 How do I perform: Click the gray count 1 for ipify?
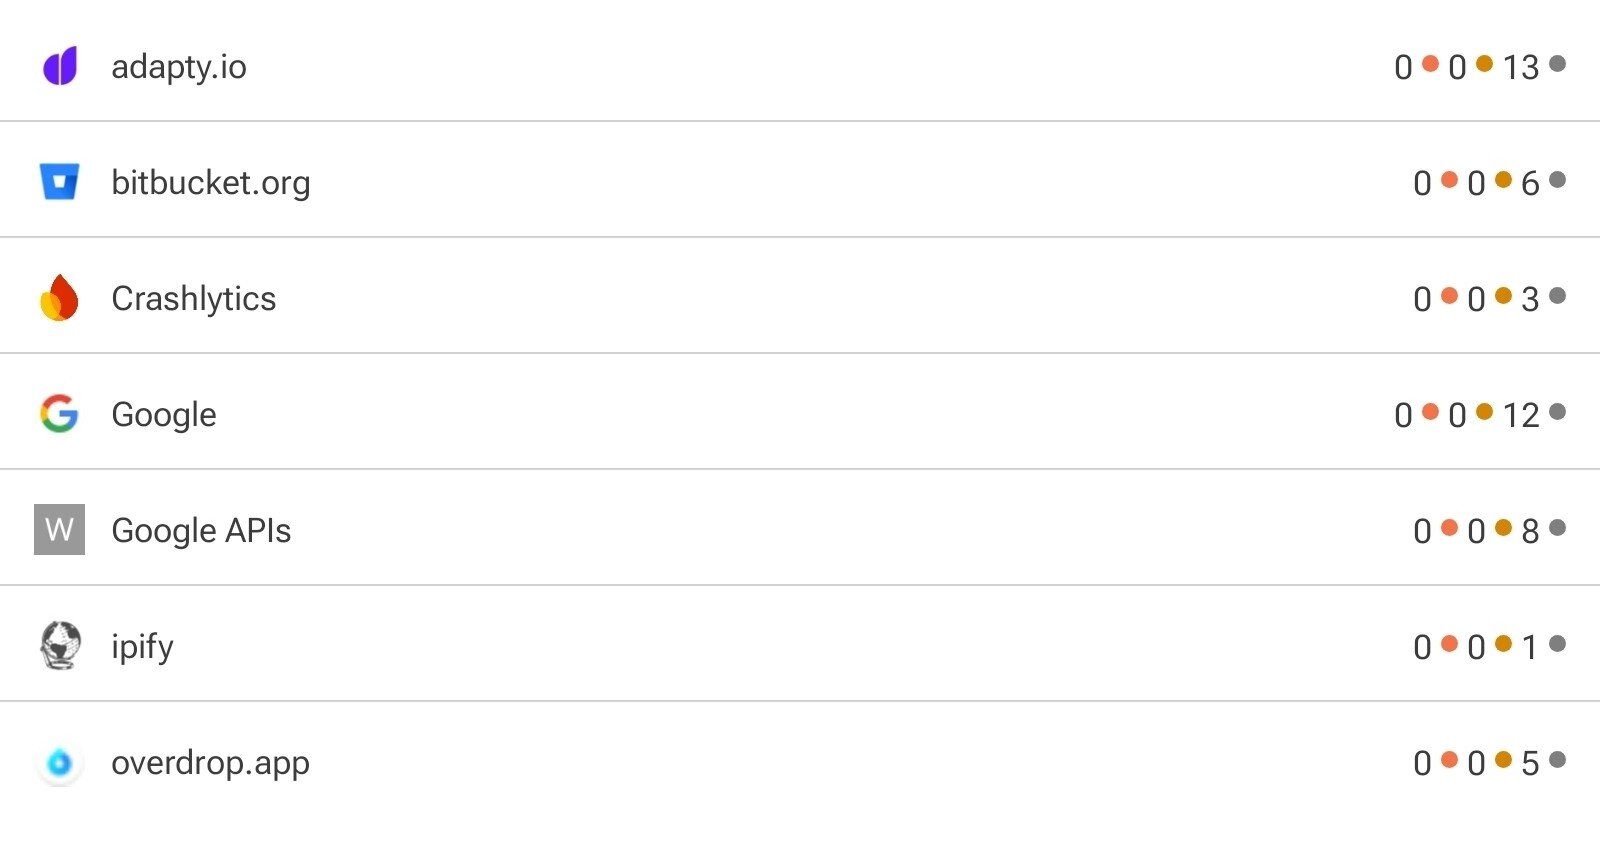pyautogui.click(x=1530, y=648)
